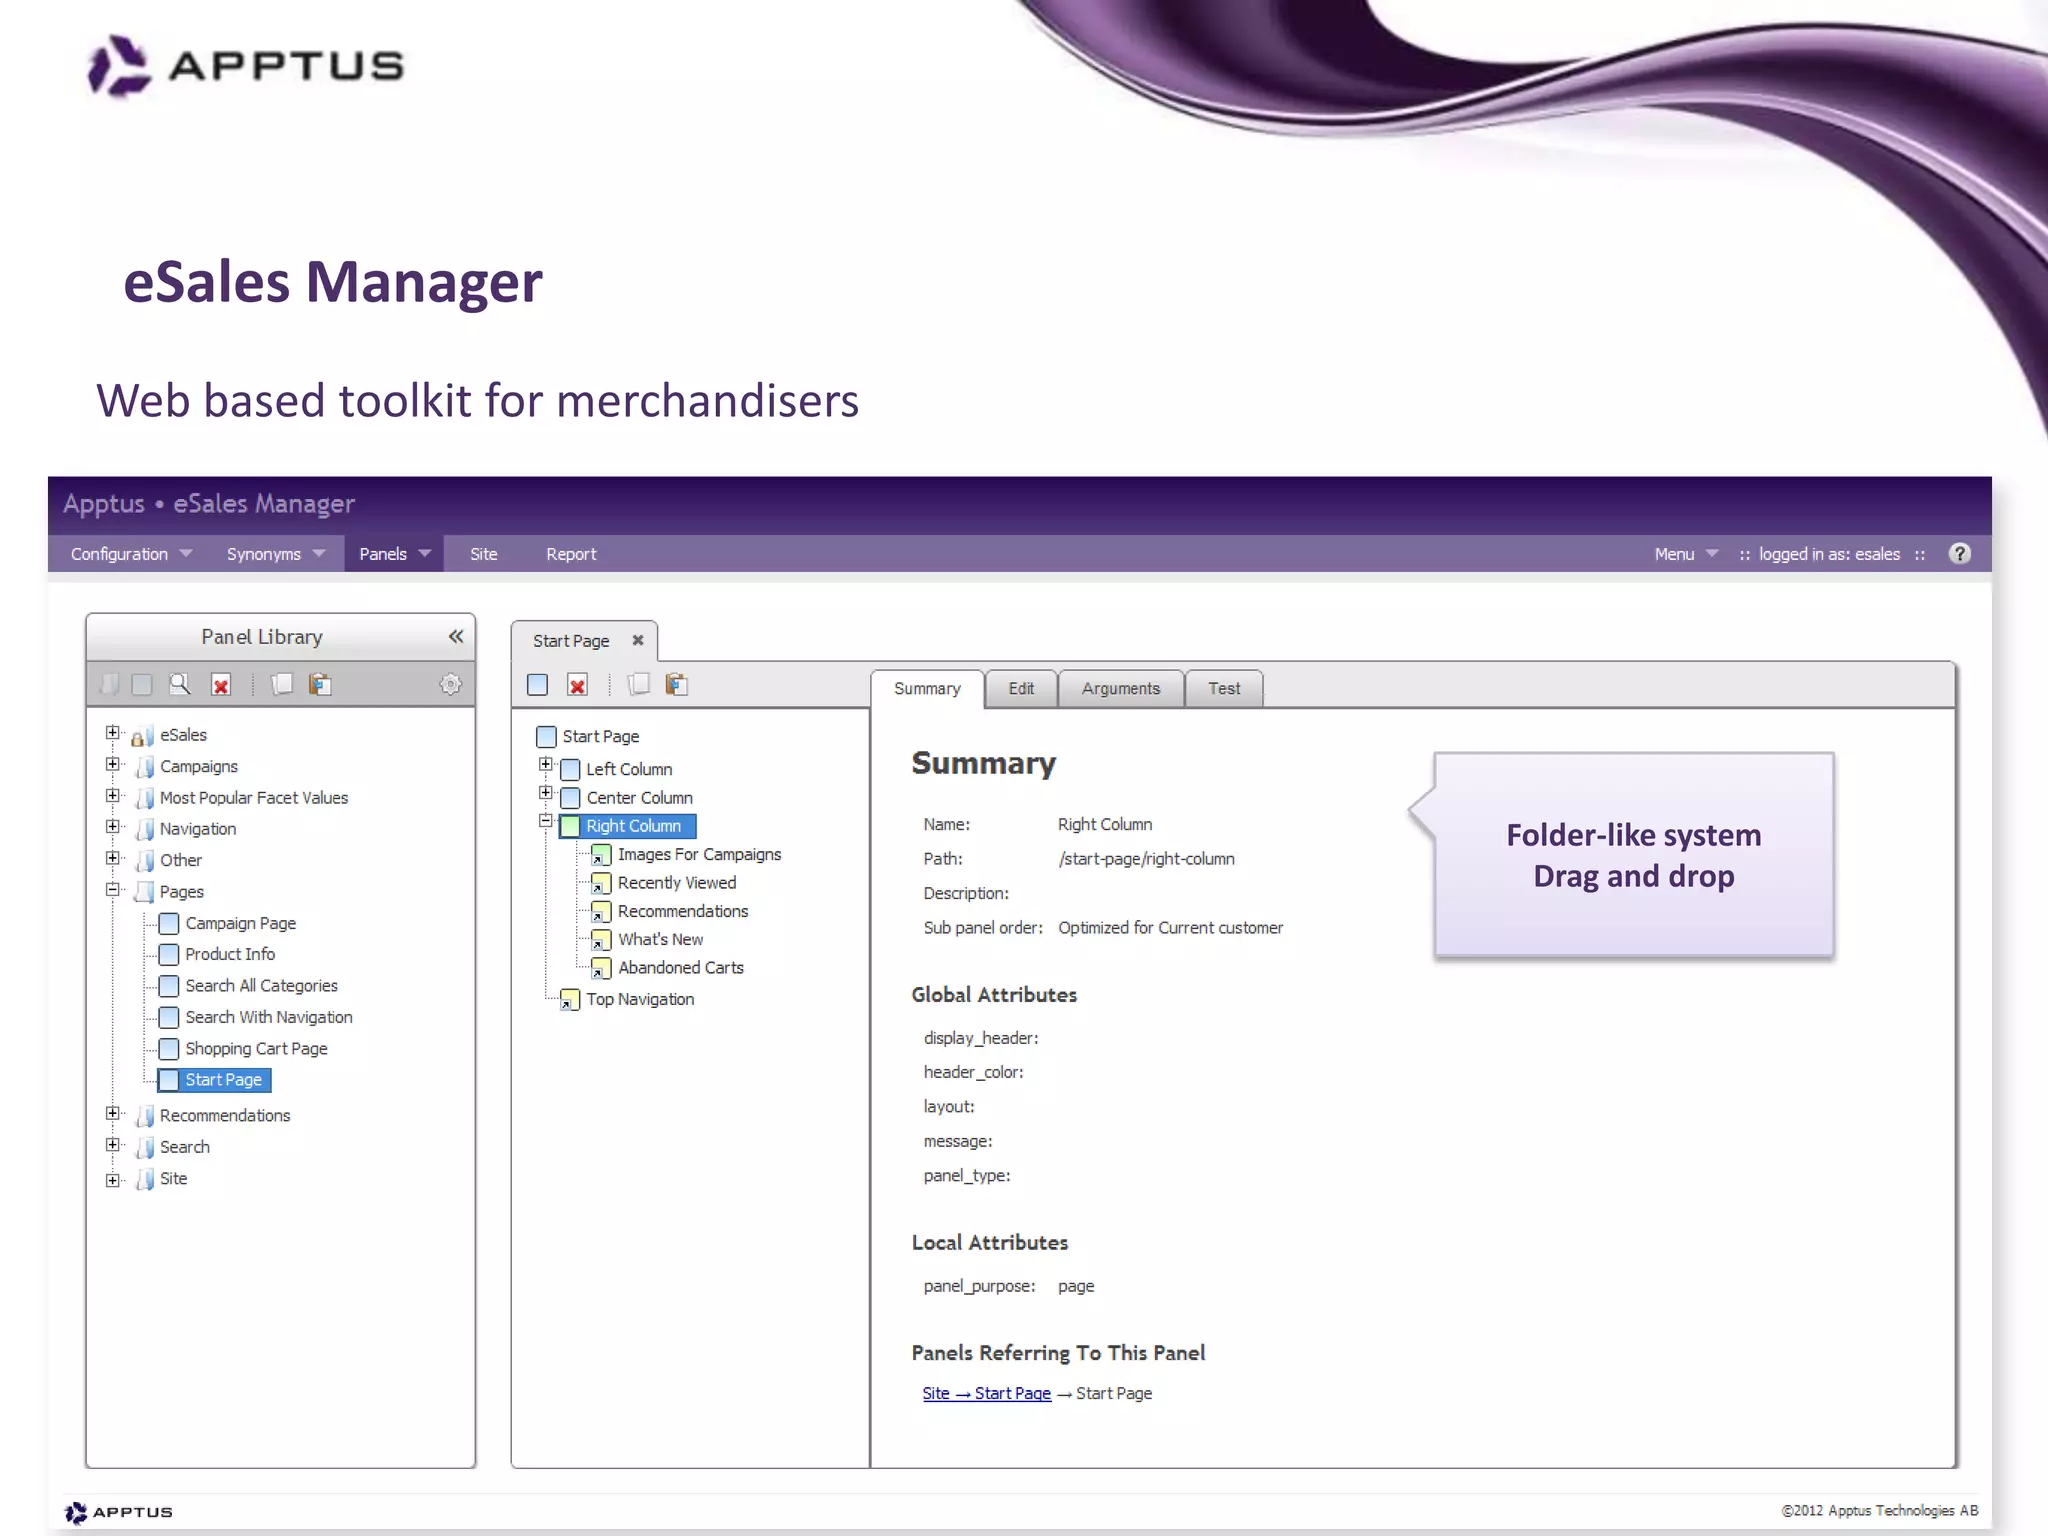This screenshot has width=2048, height=1536.
Task: Switch to the Test tab
Action: pos(1224,689)
